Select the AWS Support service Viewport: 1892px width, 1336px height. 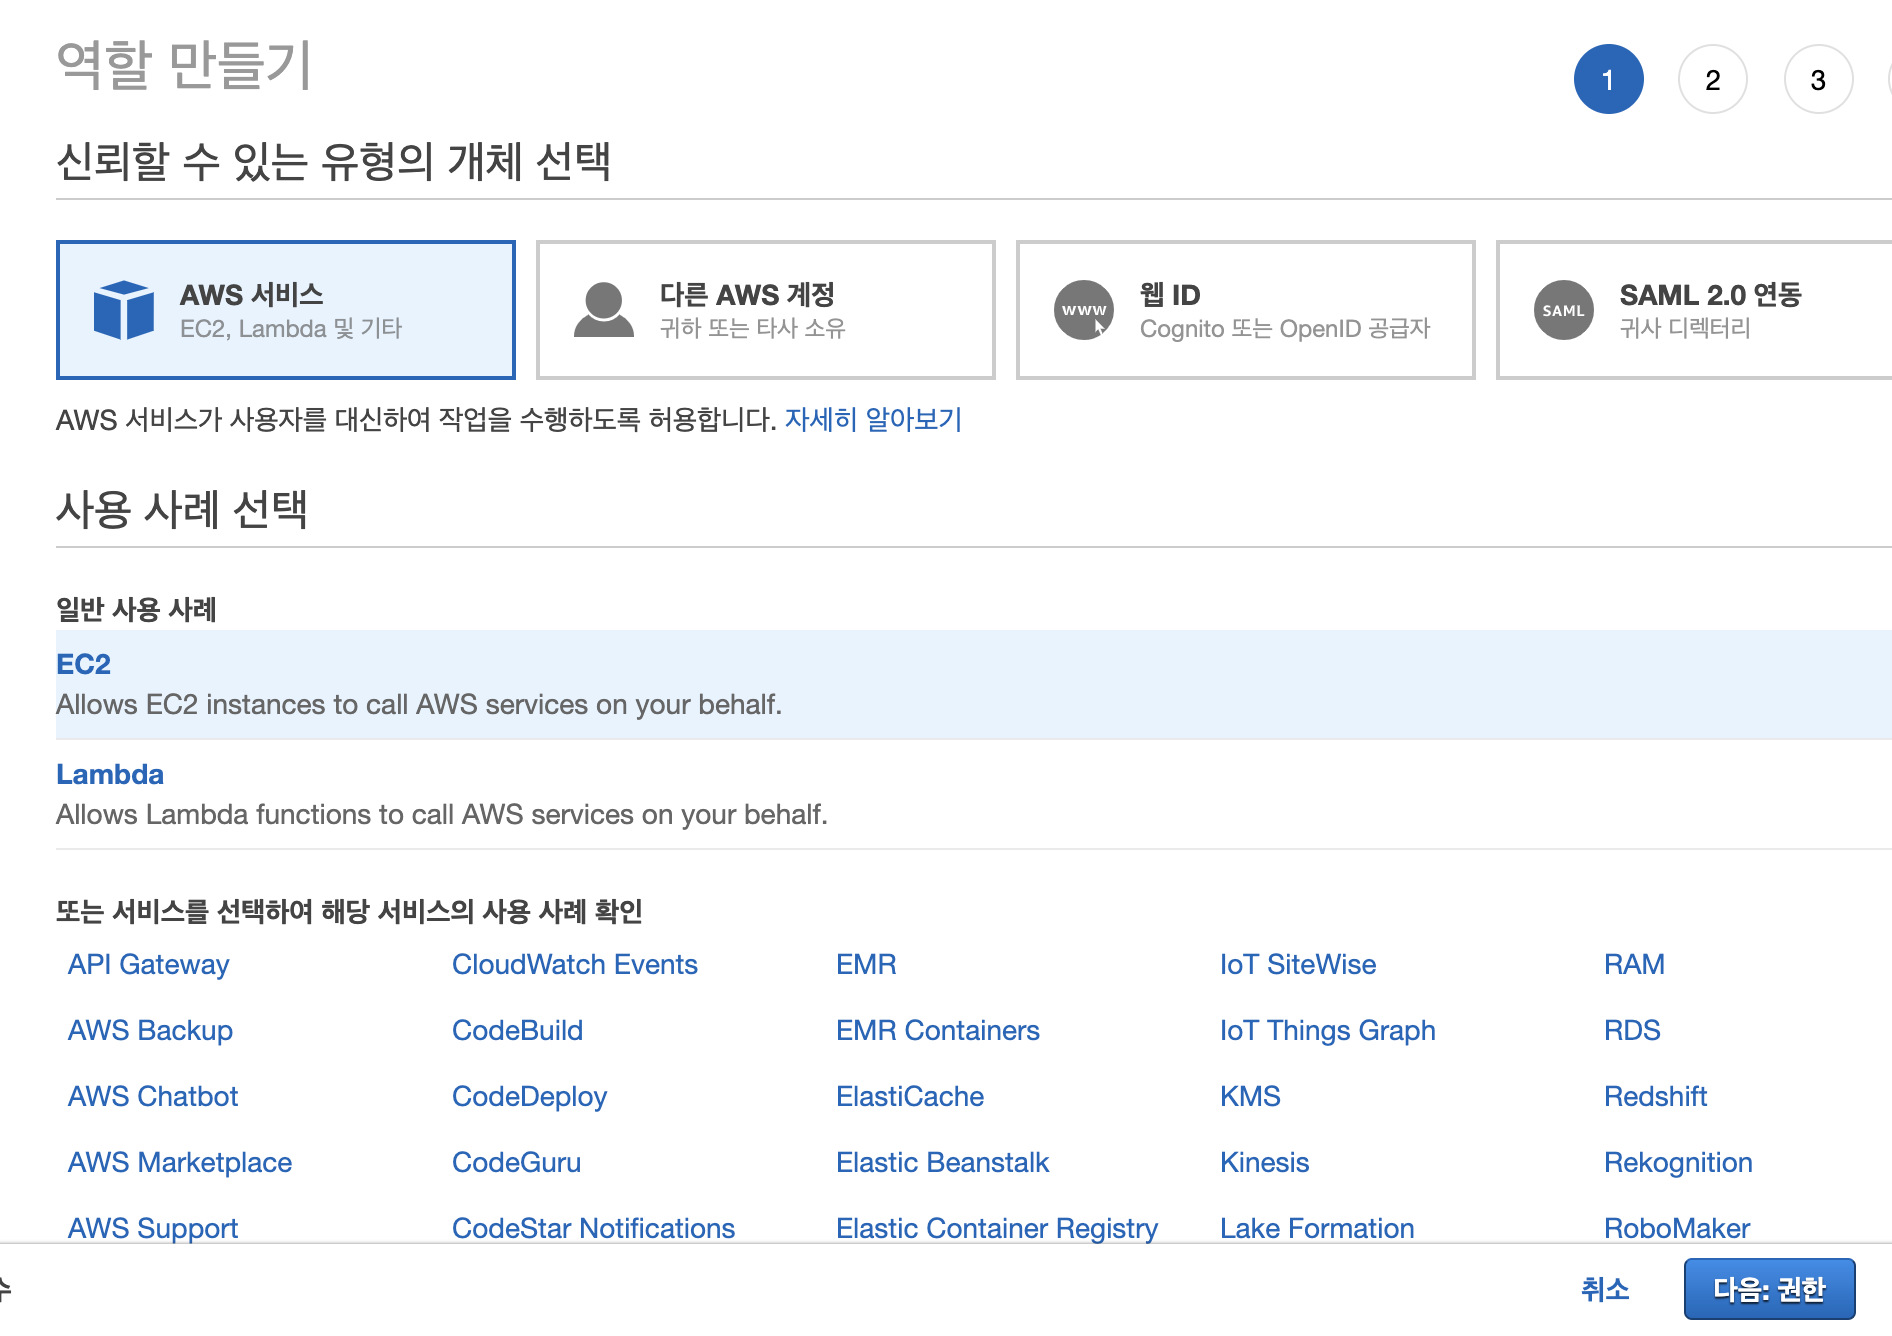pos(153,1228)
